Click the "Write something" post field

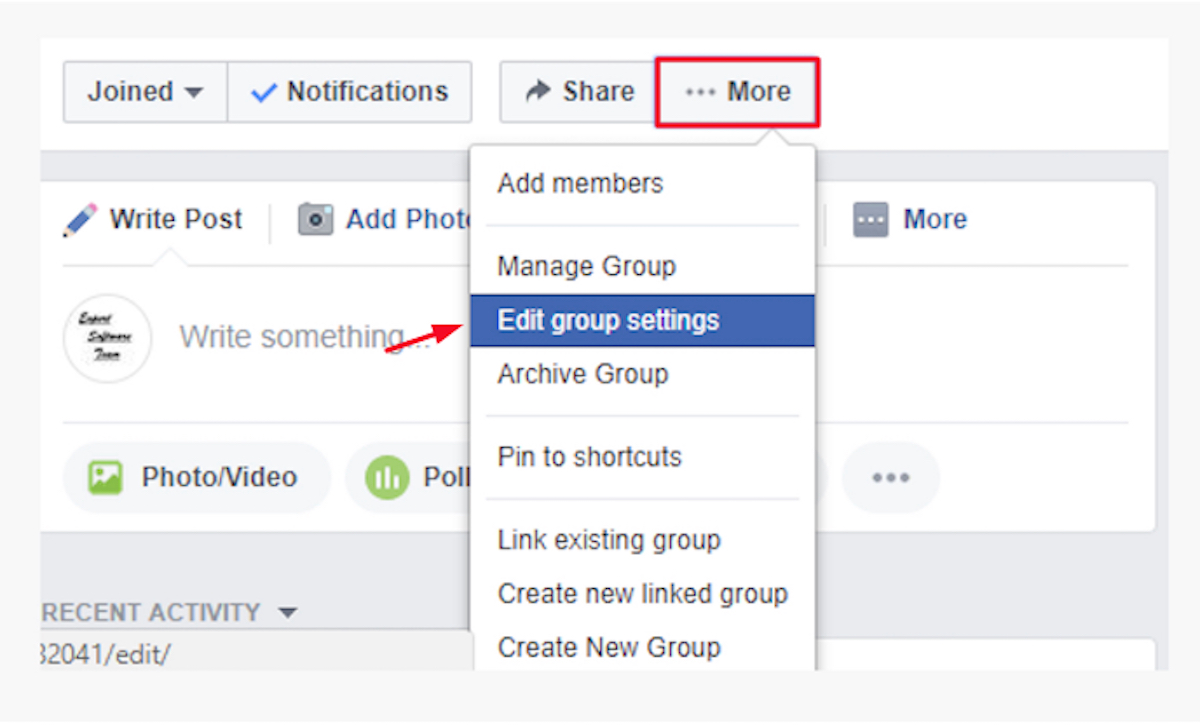pos(300,337)
